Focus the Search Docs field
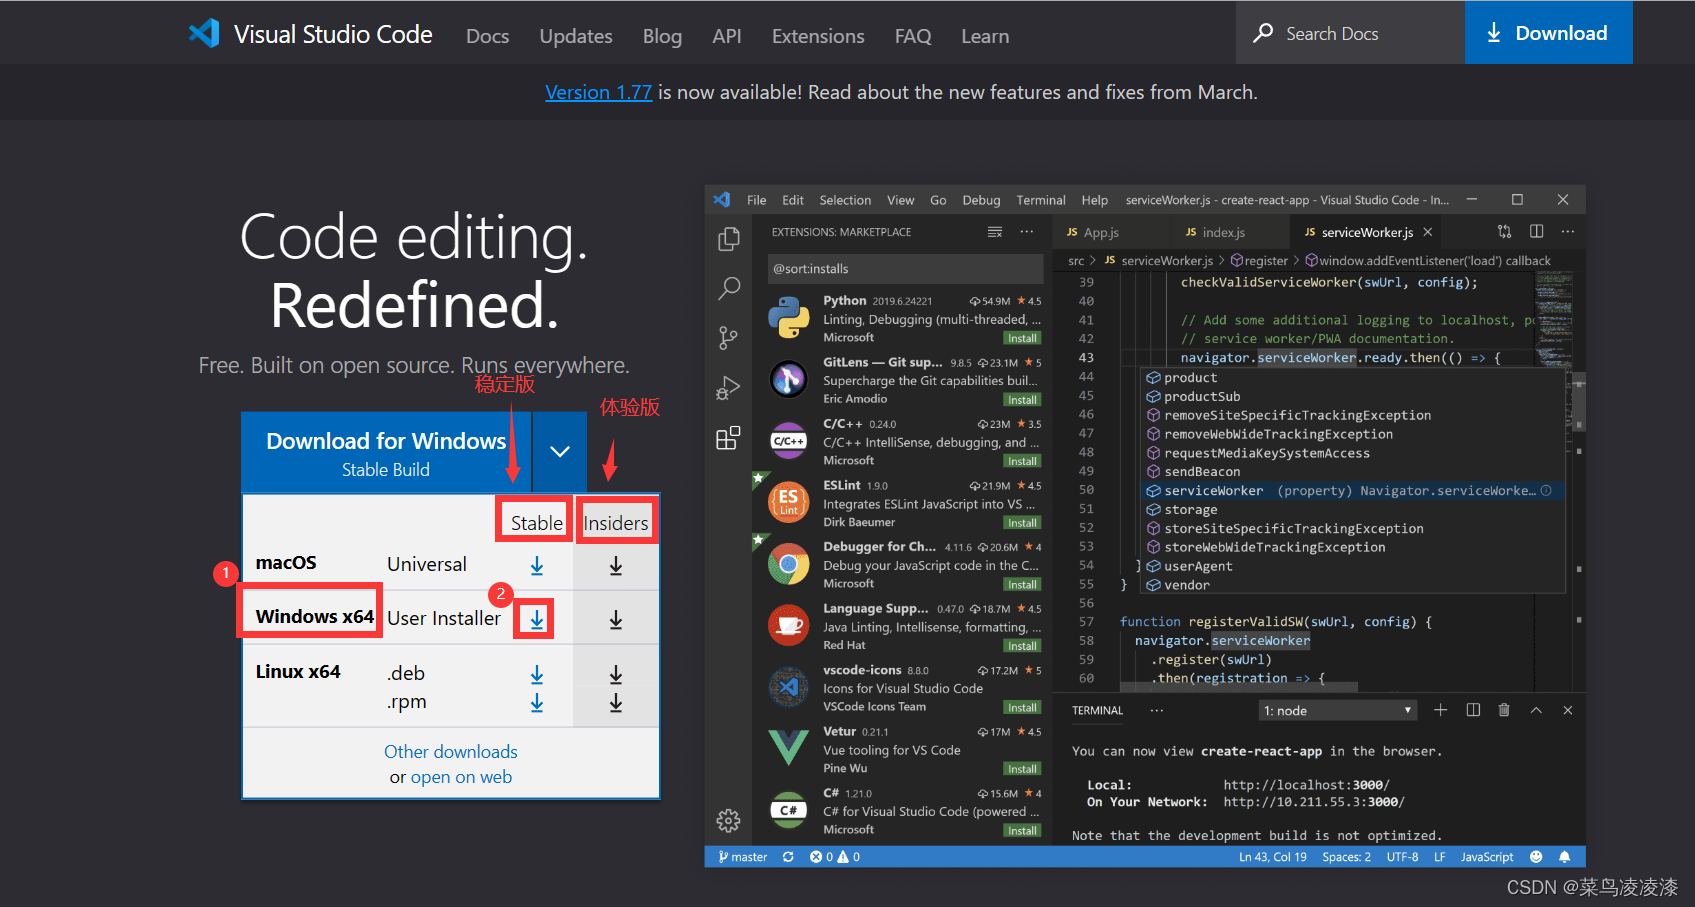Viewport: 1695px width, 907px height. tap(1350, 33)
